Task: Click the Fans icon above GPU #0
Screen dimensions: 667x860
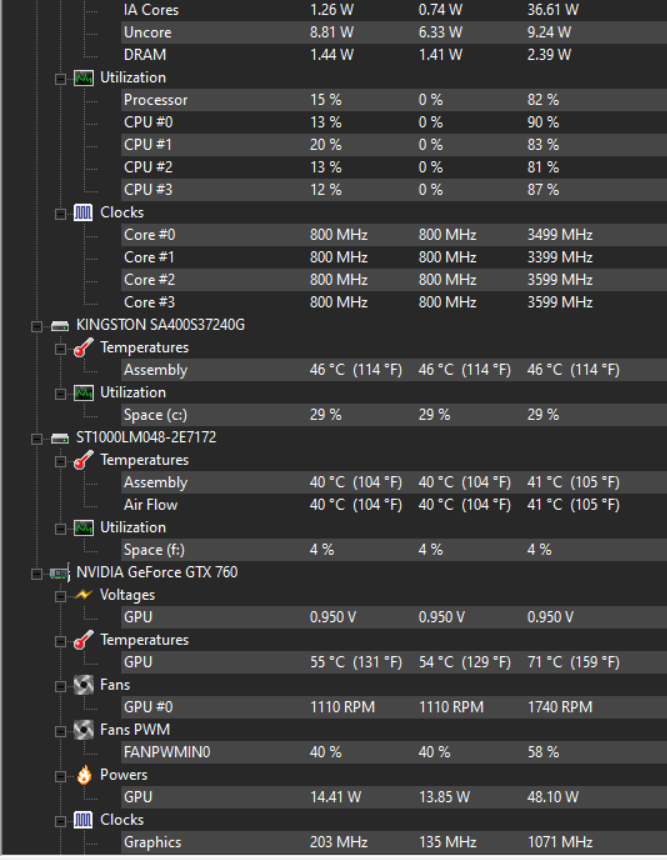Action: (x=83, y=685)
